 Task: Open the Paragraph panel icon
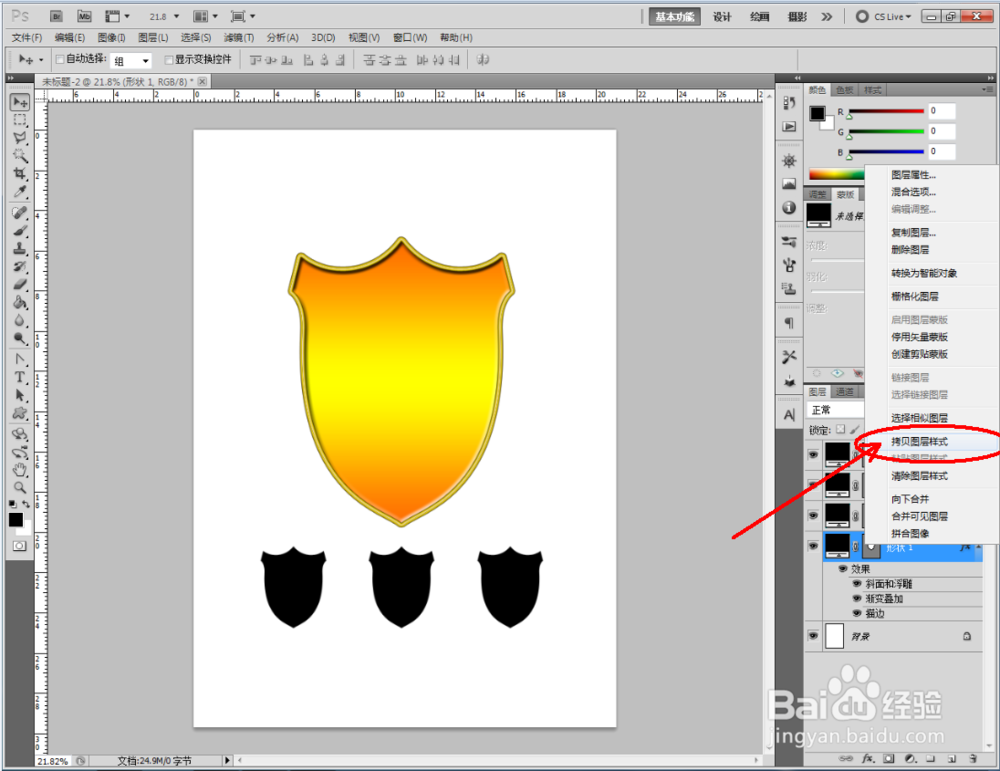pos(789,323)
